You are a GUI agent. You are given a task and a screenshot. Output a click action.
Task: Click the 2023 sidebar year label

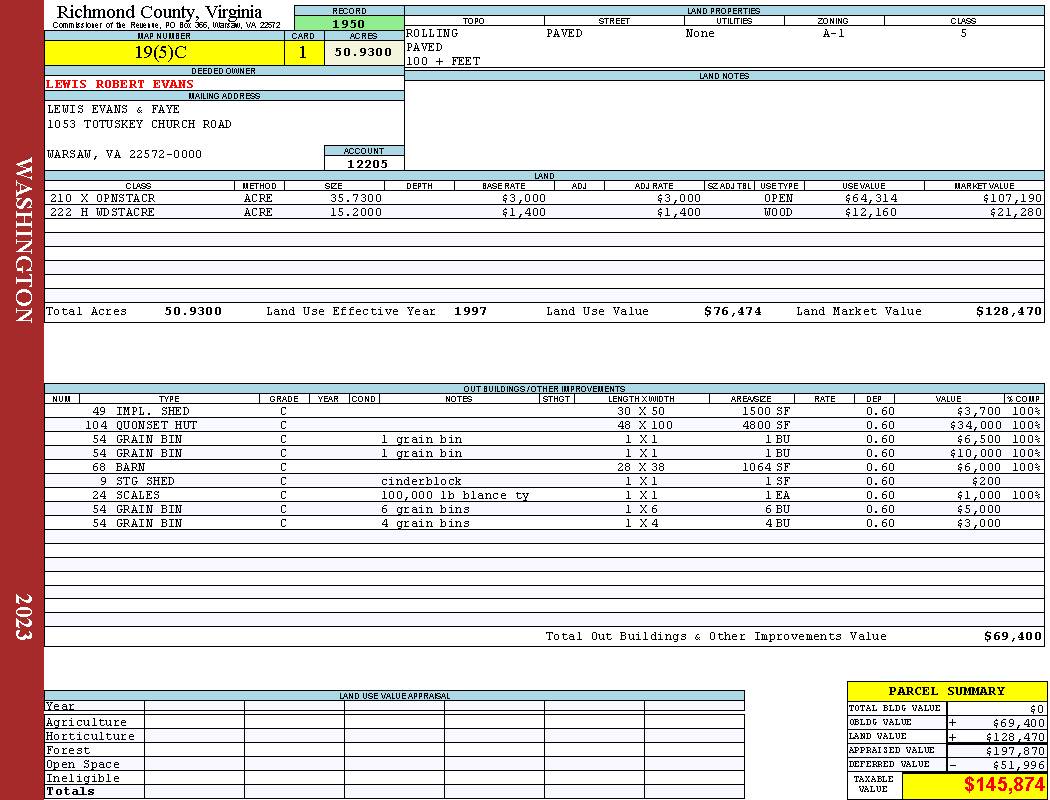[23, 617]
